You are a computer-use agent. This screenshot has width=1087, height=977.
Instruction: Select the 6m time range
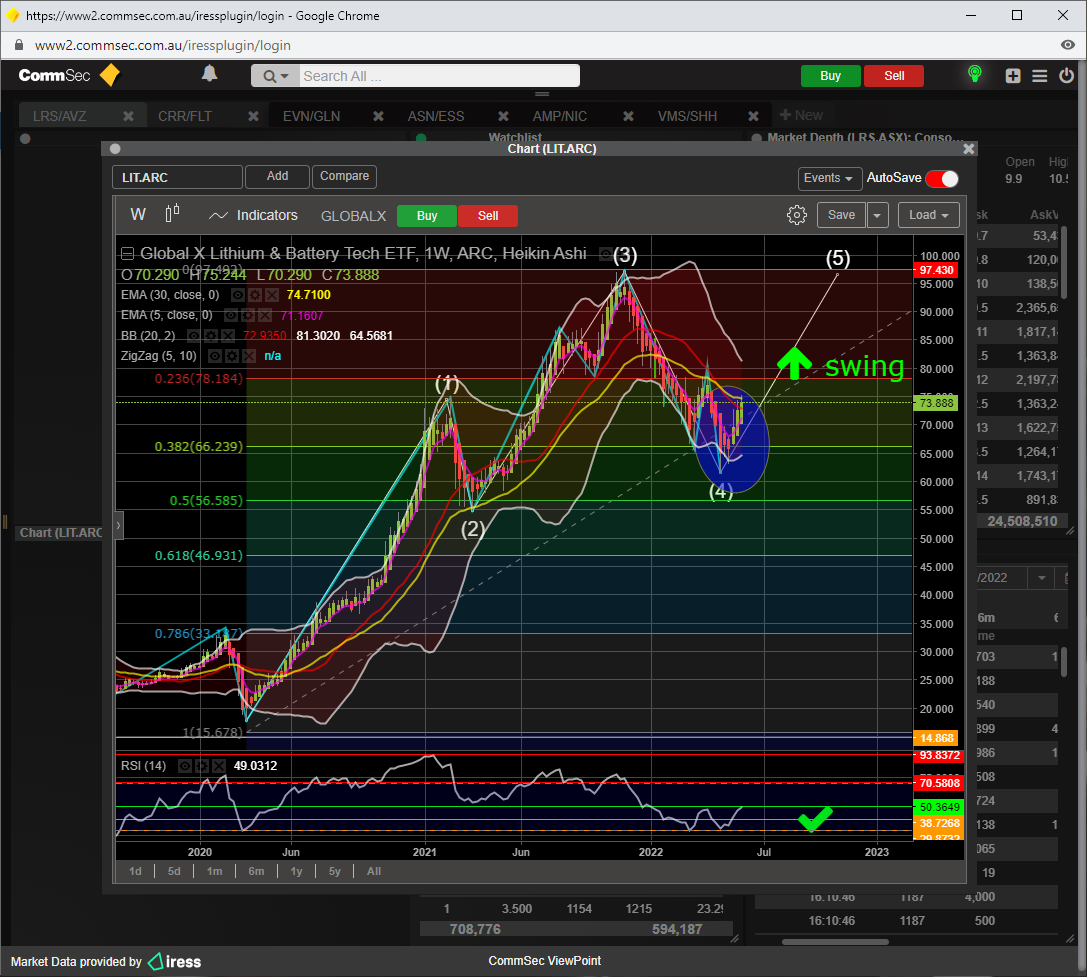coord(256,872)
